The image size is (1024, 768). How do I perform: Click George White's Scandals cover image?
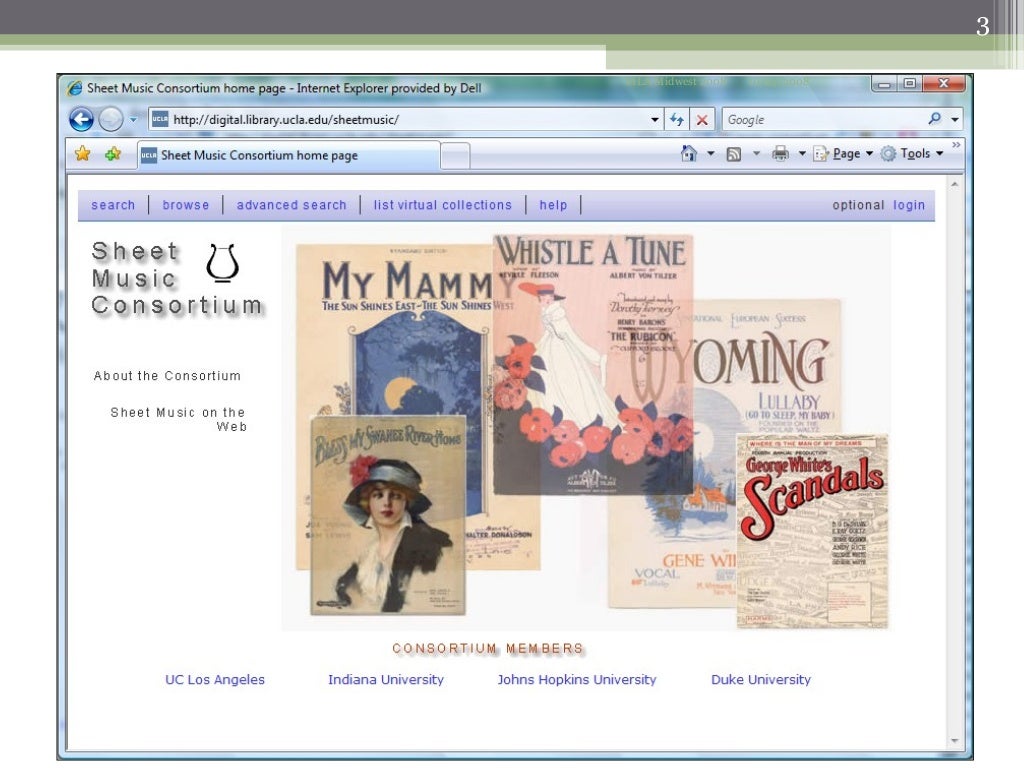tap(812, 532)
